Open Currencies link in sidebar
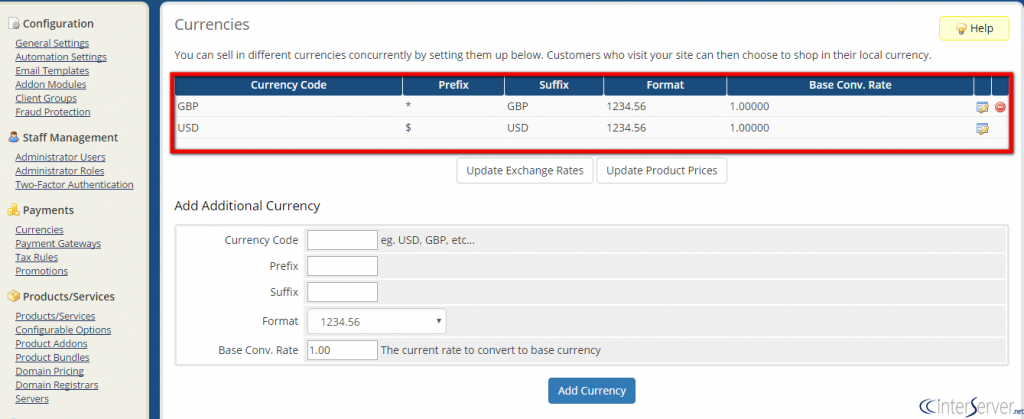The width and height of the screenshot is (1024, 419). (39, 230)
